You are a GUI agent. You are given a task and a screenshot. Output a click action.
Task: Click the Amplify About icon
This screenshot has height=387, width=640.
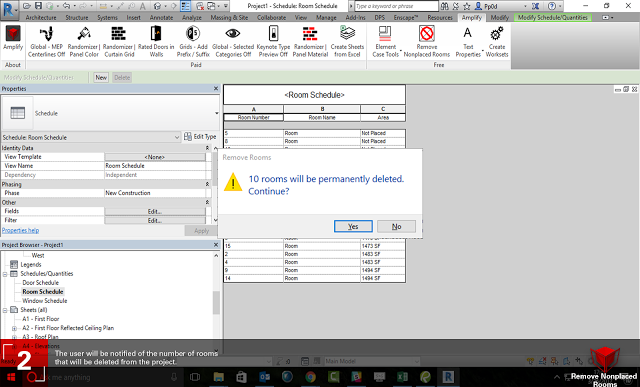click(13, 38)
